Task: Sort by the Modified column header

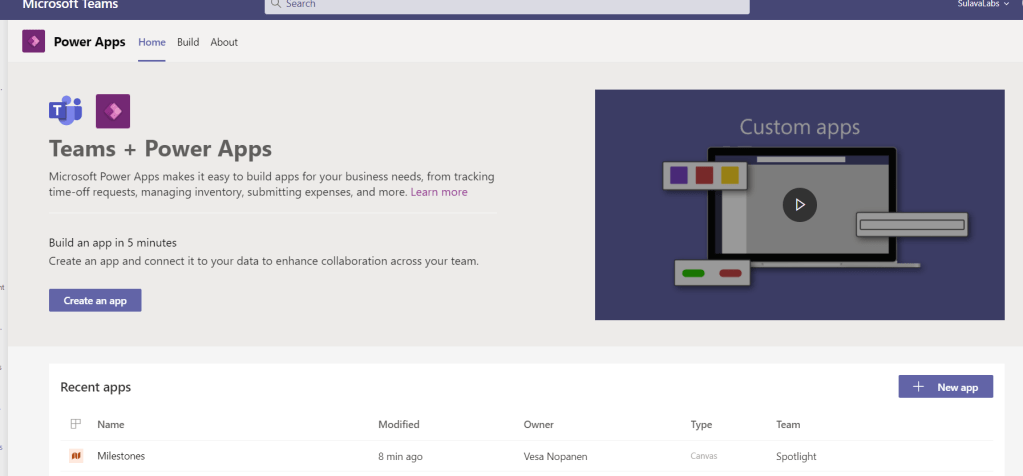Action: (398, 425)
